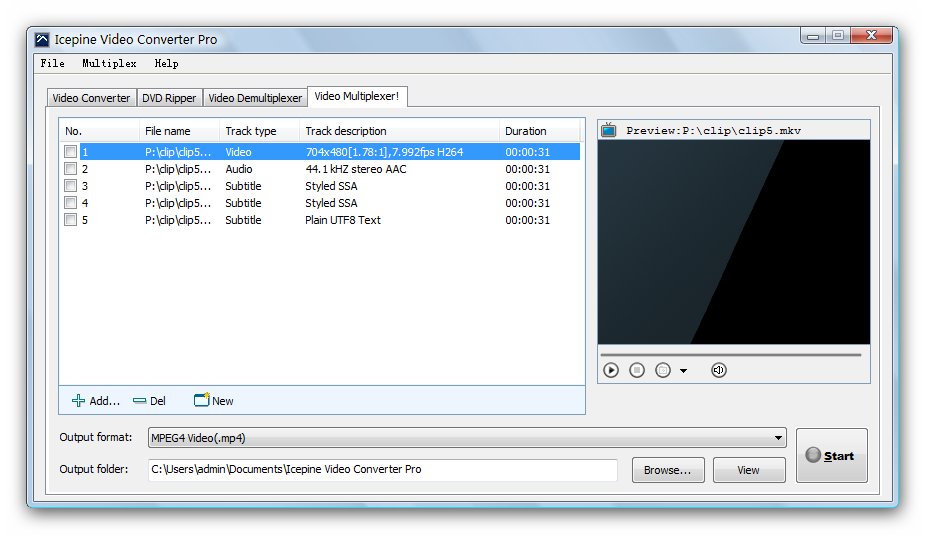Select the '704x480[1.78:1],7.992fps H264' row

pos(322,152)
